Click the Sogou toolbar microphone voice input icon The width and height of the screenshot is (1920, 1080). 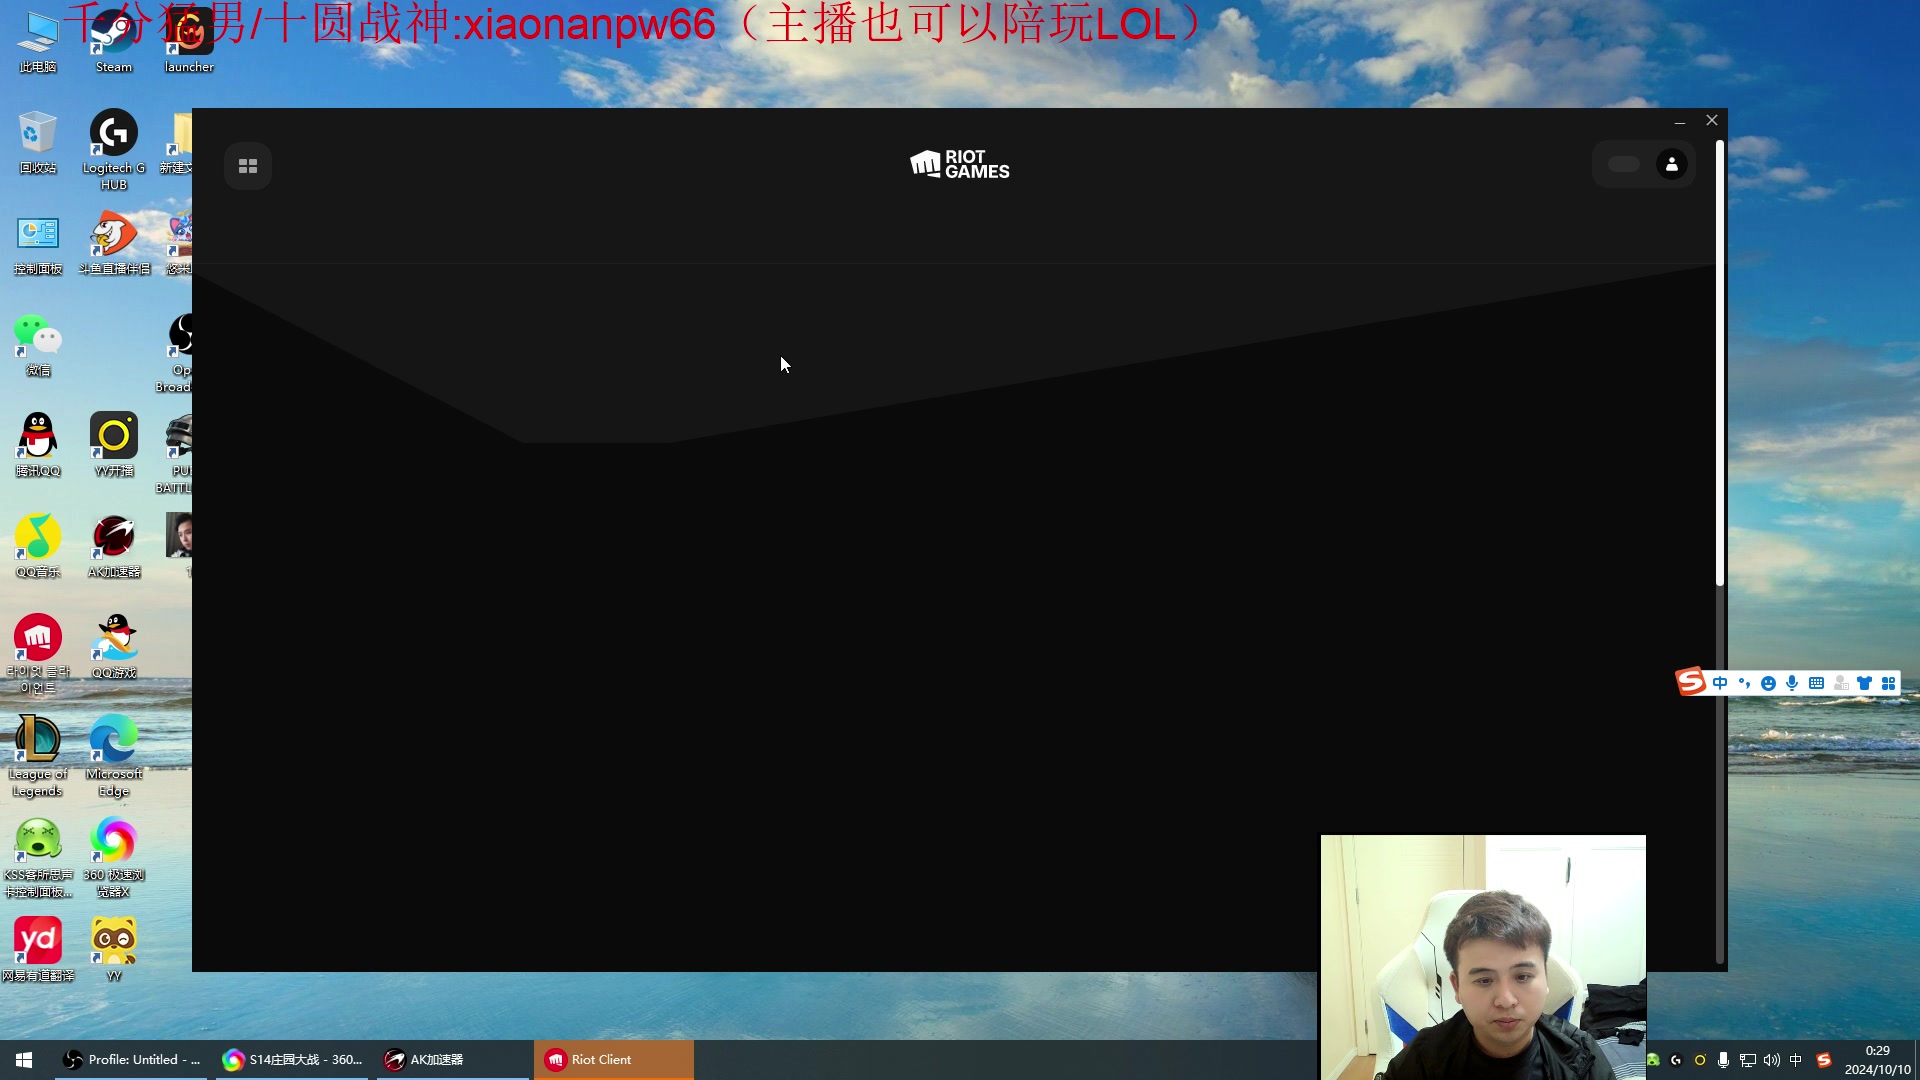point(1792,683)
